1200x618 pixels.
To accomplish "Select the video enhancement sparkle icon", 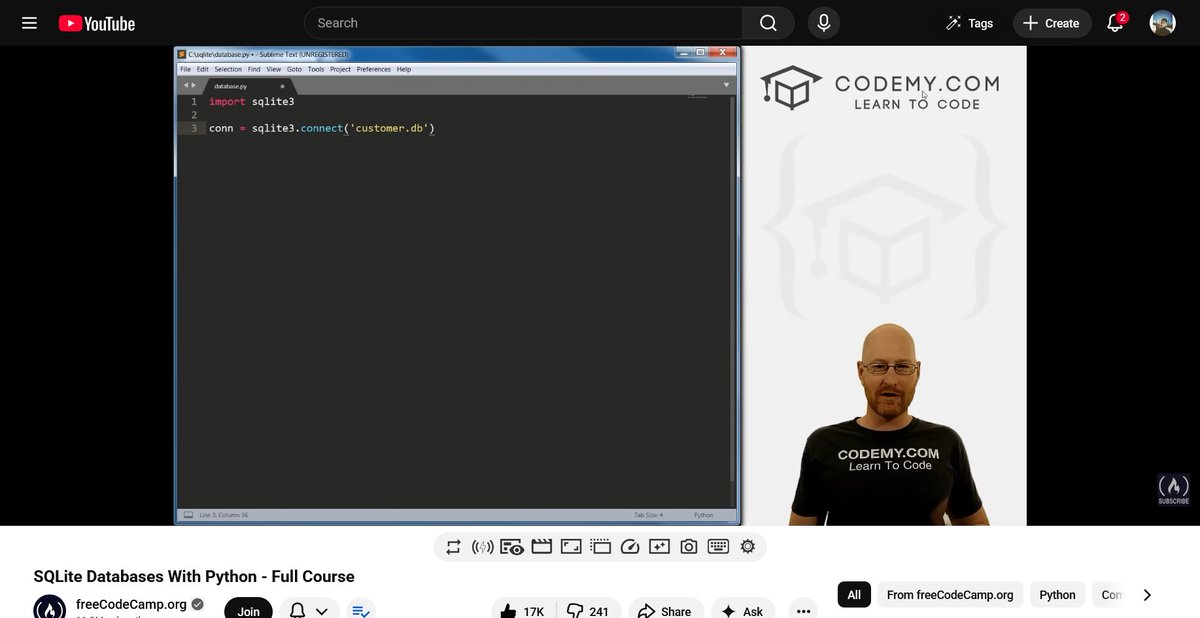I will coord(660,547).
